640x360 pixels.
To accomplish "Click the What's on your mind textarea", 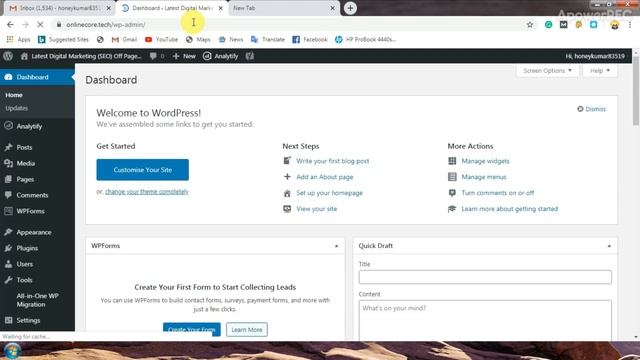I will point(485,320).
